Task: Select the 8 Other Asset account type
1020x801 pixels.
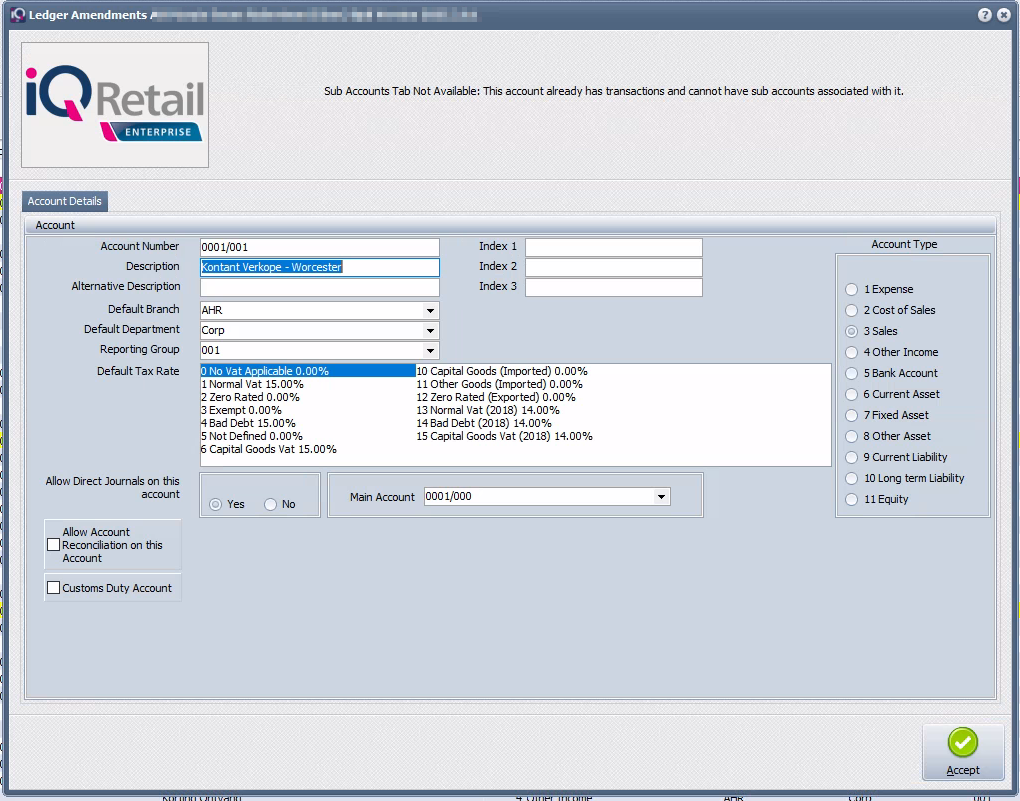Action: tap(852, 437)
